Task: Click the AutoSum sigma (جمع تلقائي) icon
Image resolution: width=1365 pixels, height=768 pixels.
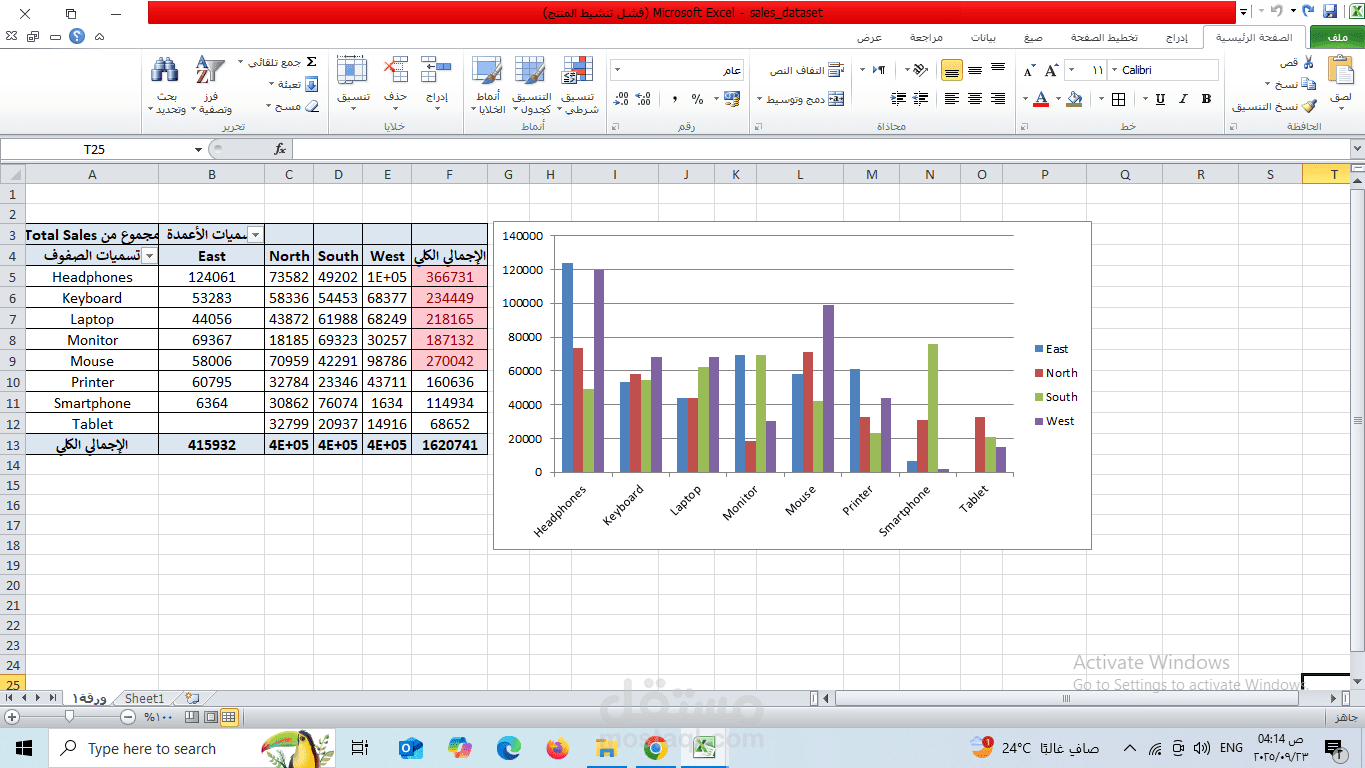Action: tap(311, 62)
